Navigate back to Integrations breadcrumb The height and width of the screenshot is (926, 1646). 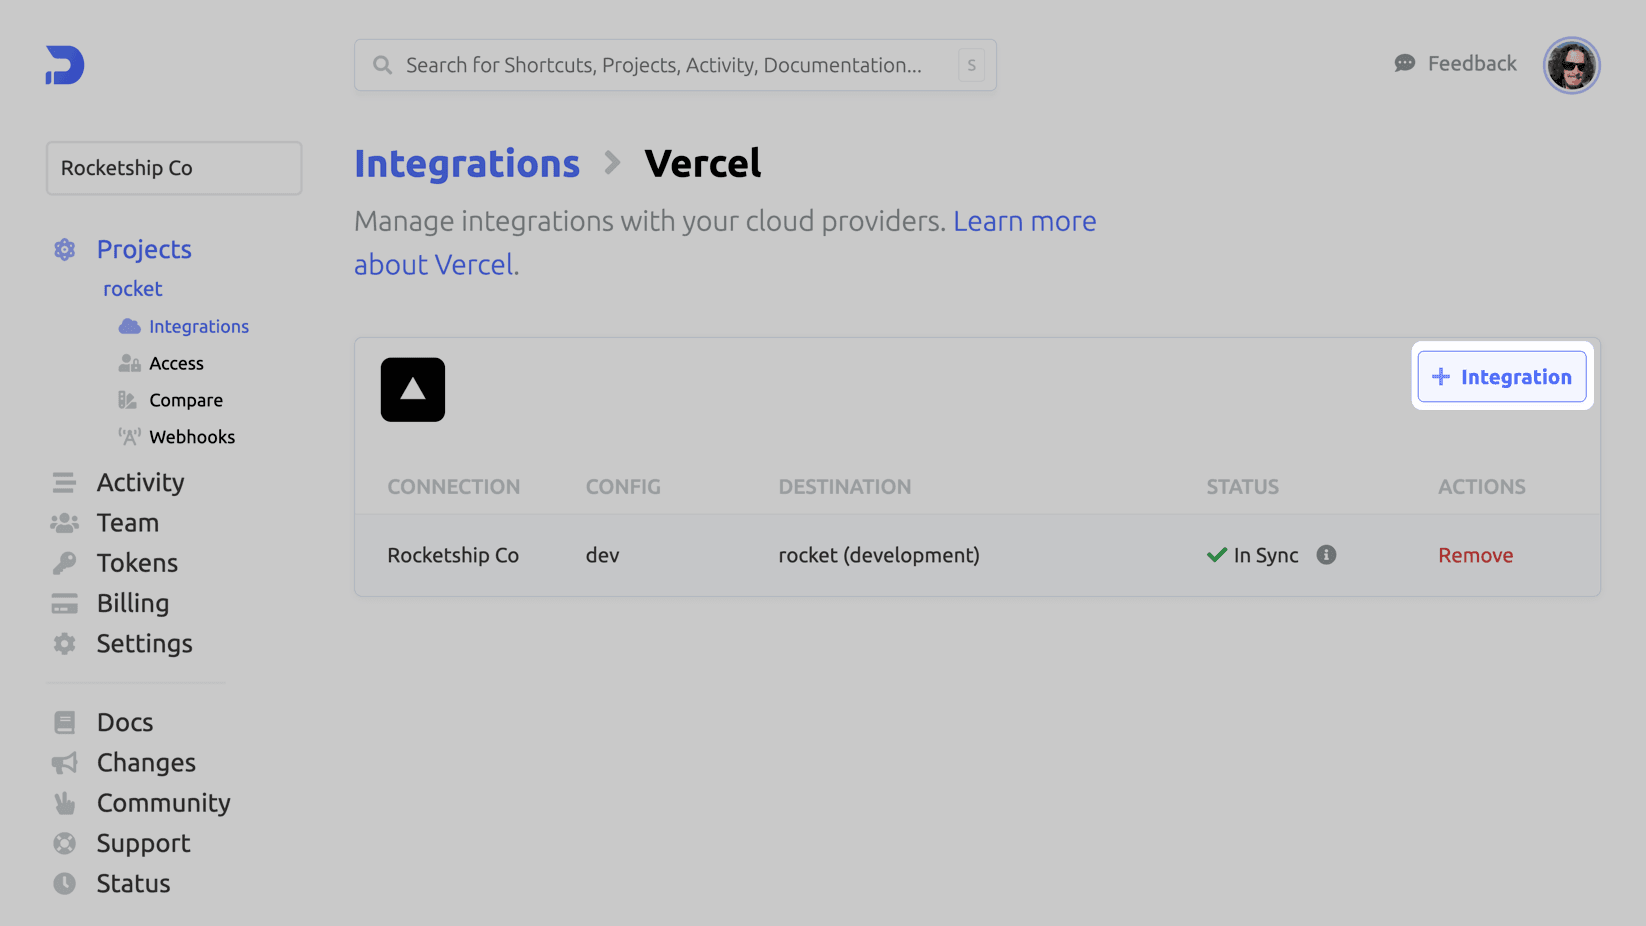467,164
